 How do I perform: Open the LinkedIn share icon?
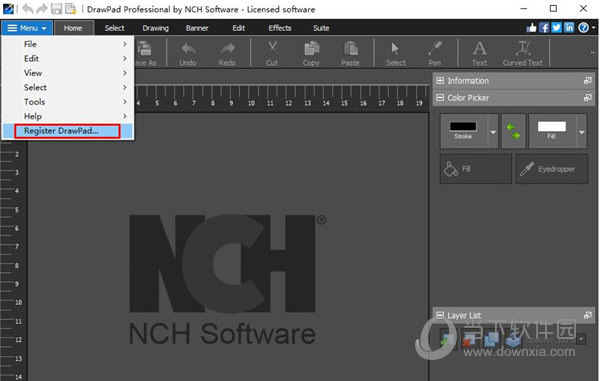pos(569,28)
